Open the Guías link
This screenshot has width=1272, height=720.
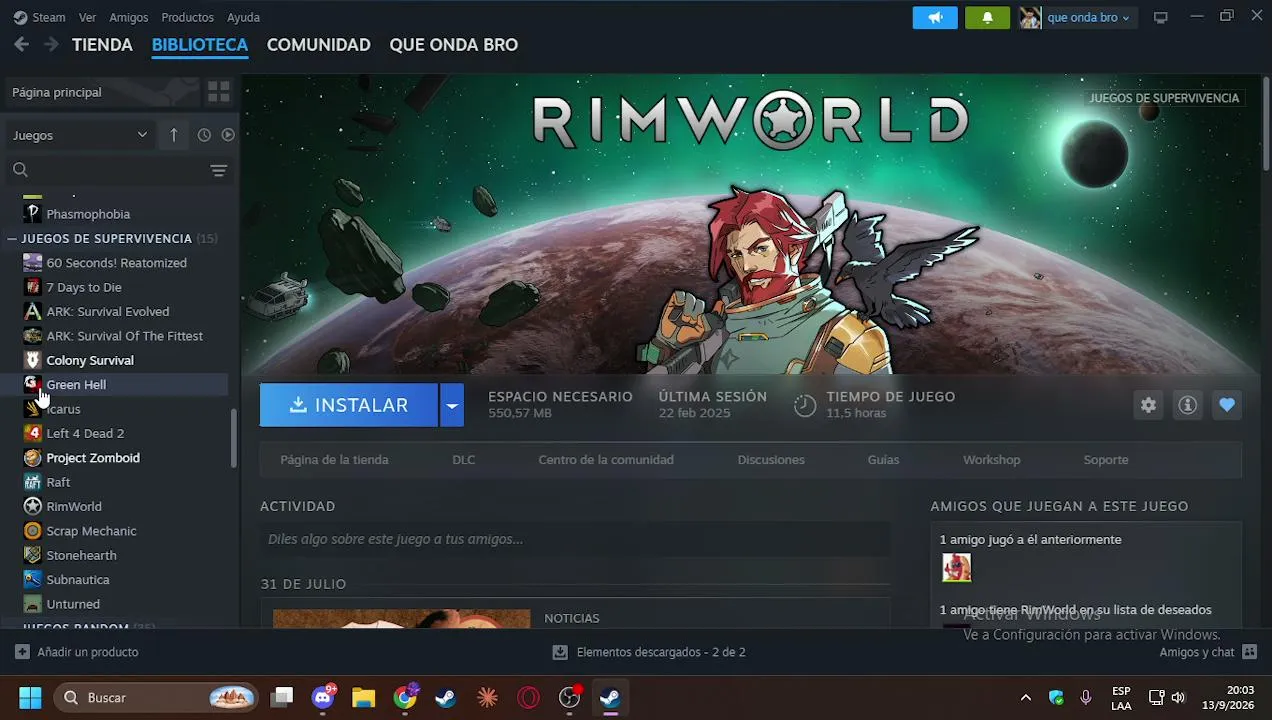tap(883, 460)
